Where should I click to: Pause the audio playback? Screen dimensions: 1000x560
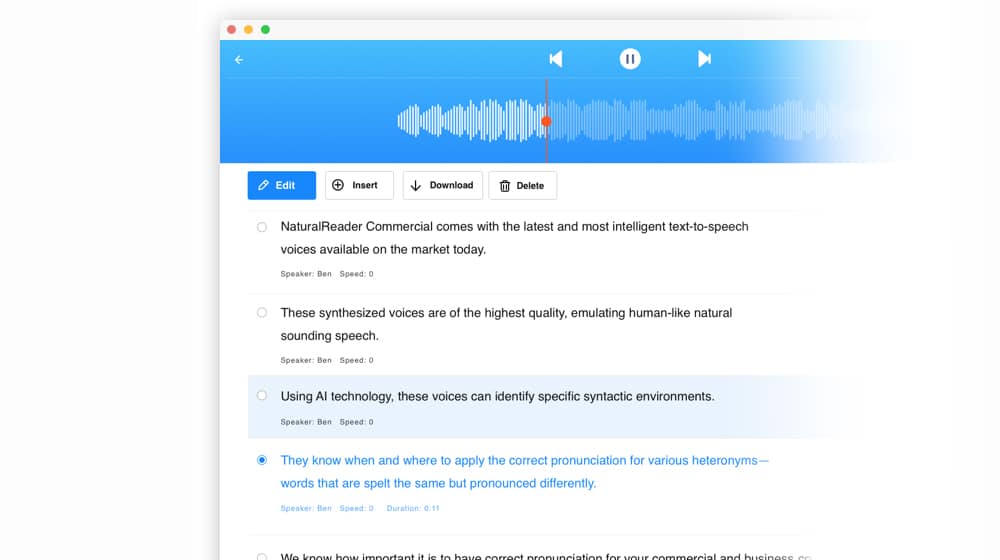click(x=629, y=59)
